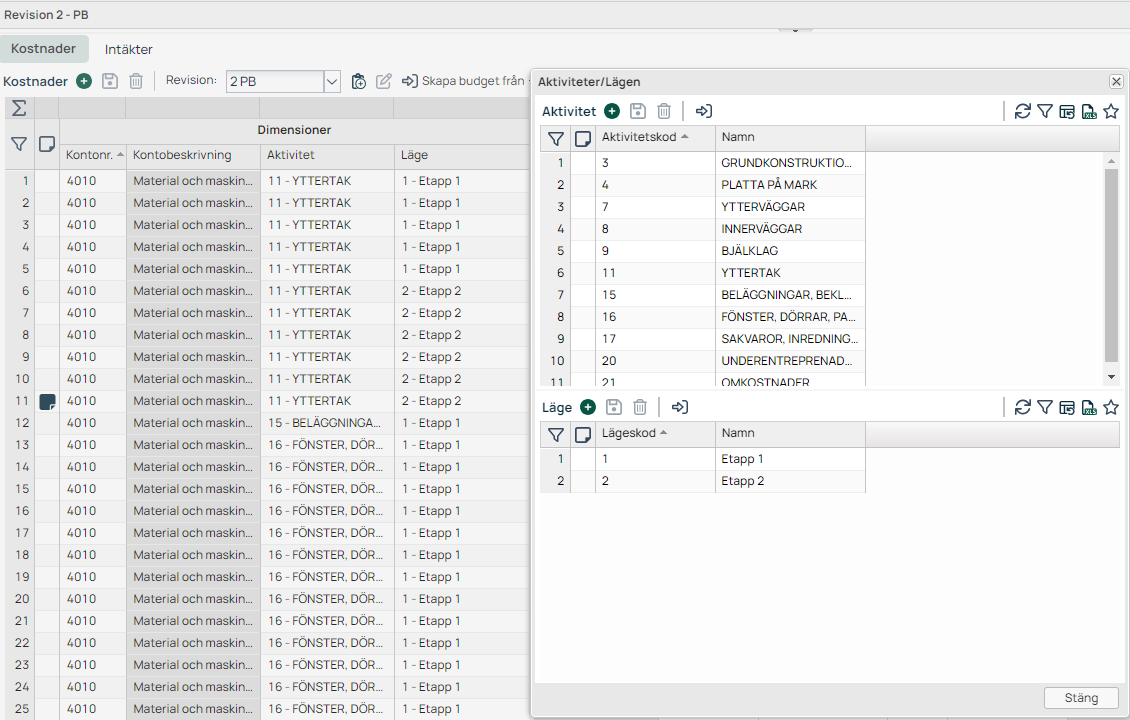Select the Kostnader tab
1130x720 pixels.
click(44, 49)
